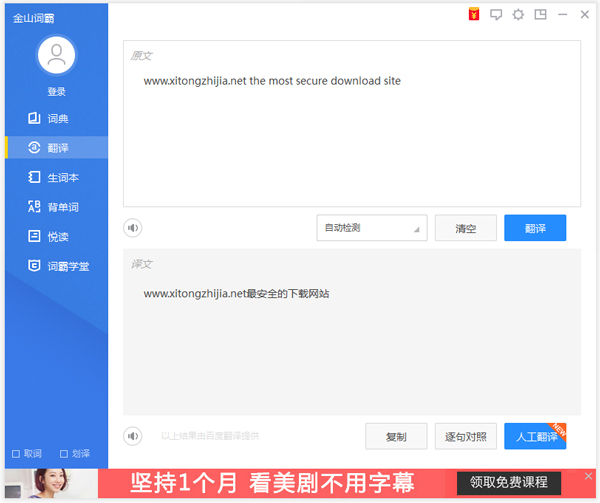Viewport: 600px width, 503px height.
Task: Toggle the 划译 checkbox
Action: (64, 453)
